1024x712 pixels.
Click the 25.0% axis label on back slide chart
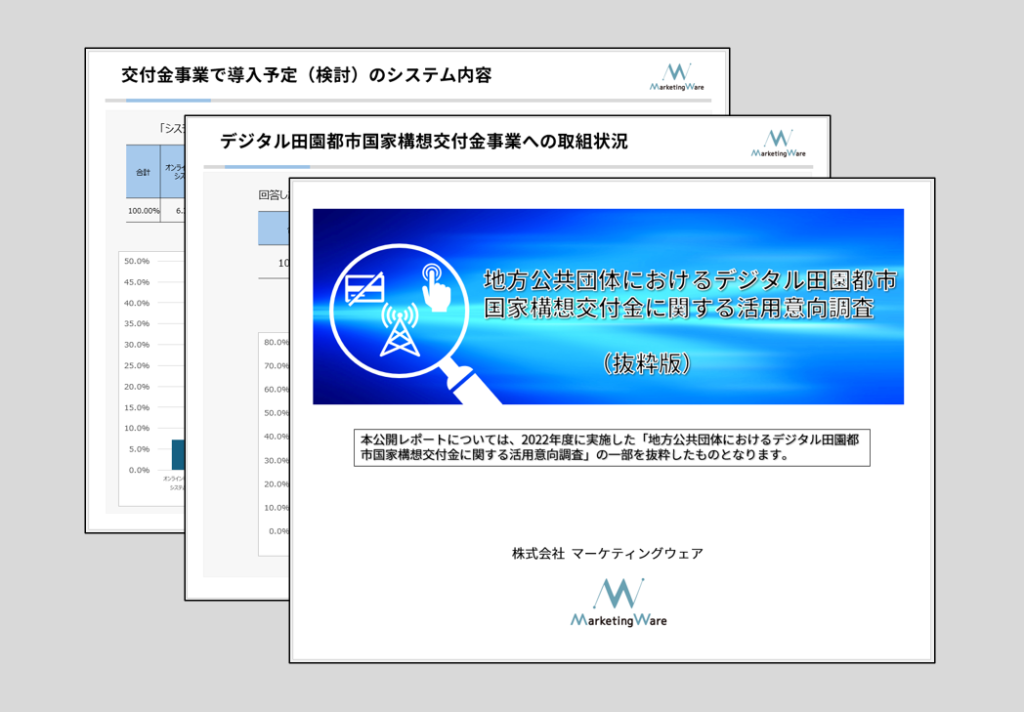(x=137, y=365)
